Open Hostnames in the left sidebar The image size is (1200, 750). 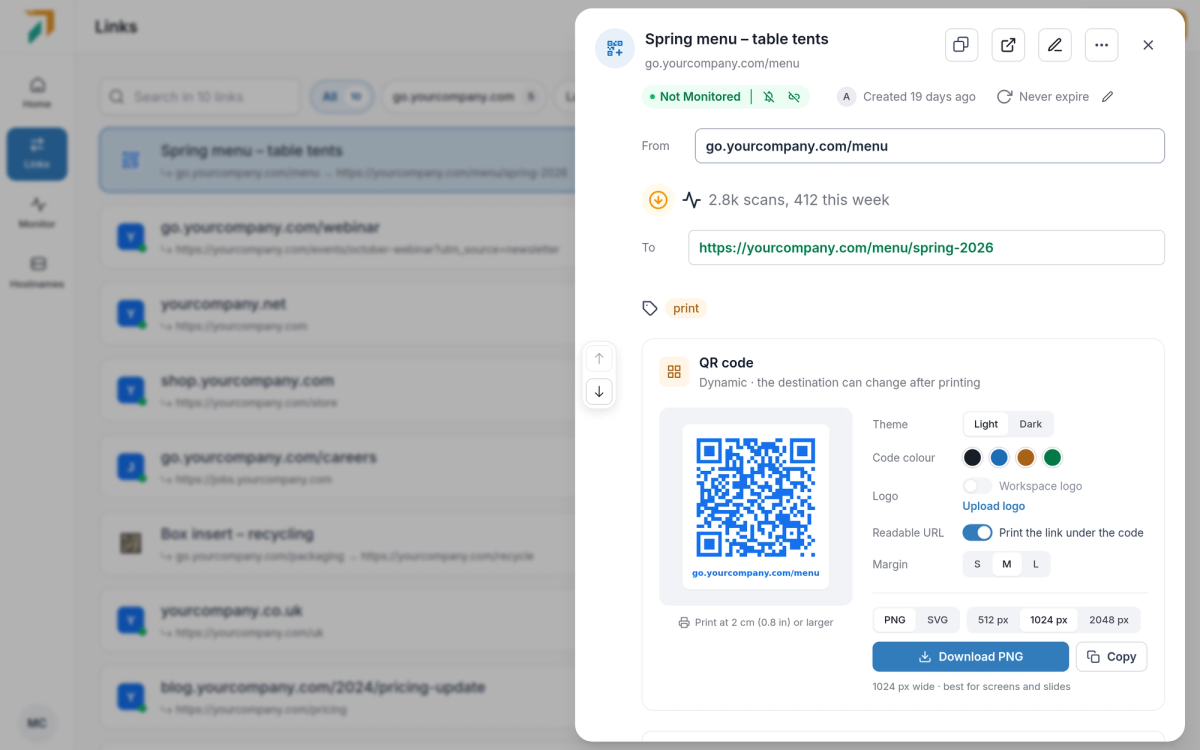pos(37,273)
